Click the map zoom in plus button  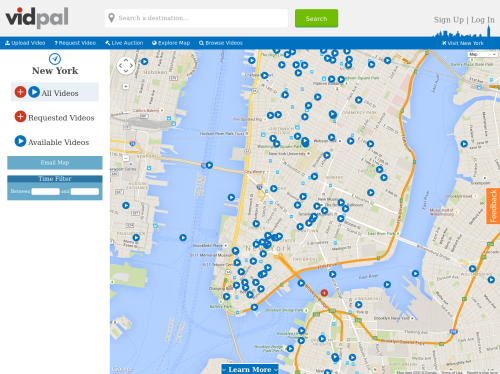(126, 86)
